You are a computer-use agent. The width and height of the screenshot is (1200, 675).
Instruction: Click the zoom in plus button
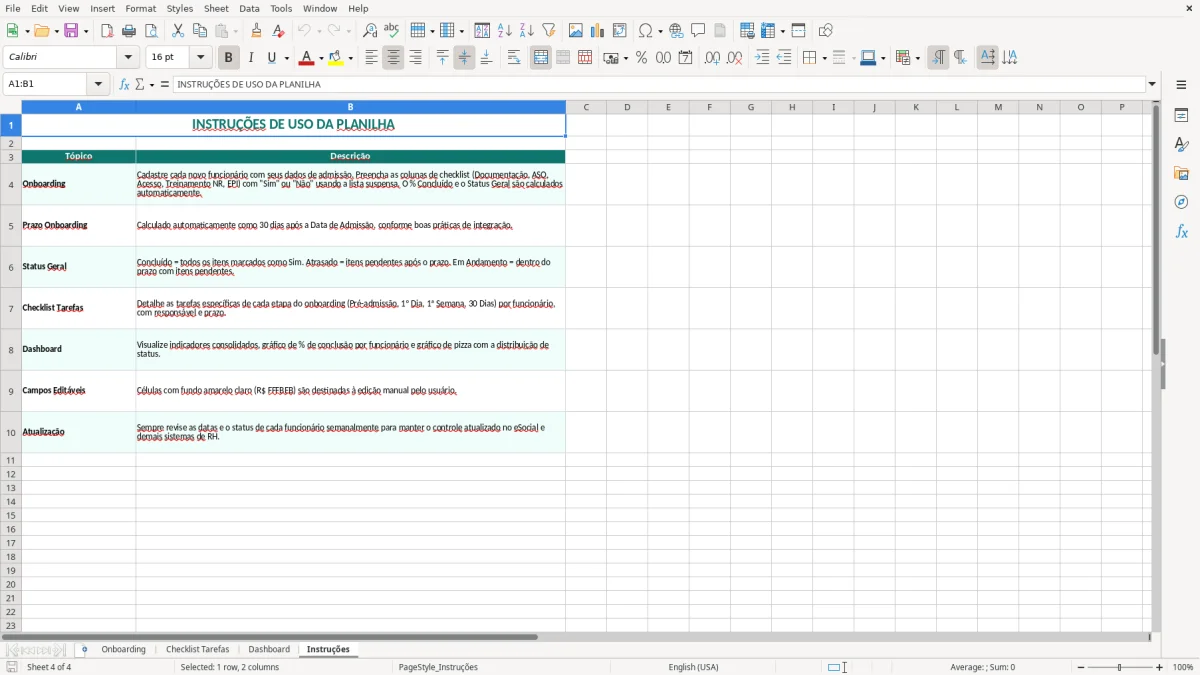tap(1160, 667)
